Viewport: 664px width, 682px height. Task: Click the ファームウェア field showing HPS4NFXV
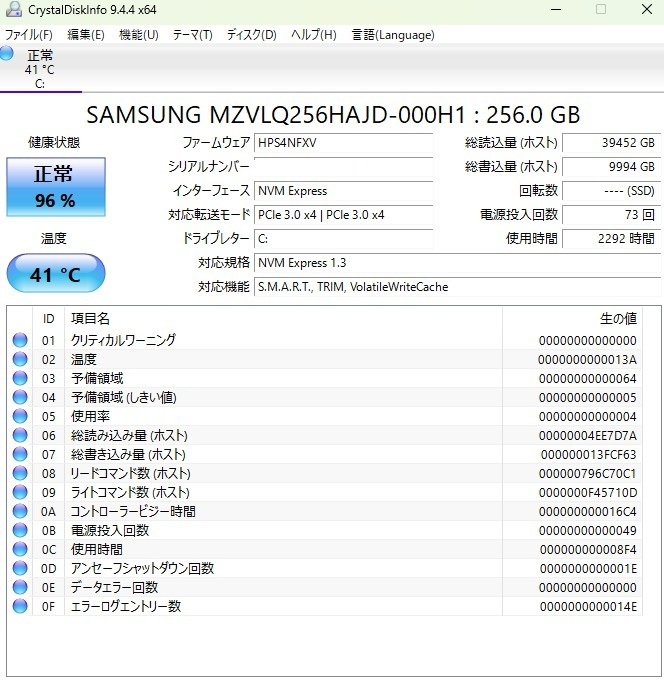click(344, 143)
